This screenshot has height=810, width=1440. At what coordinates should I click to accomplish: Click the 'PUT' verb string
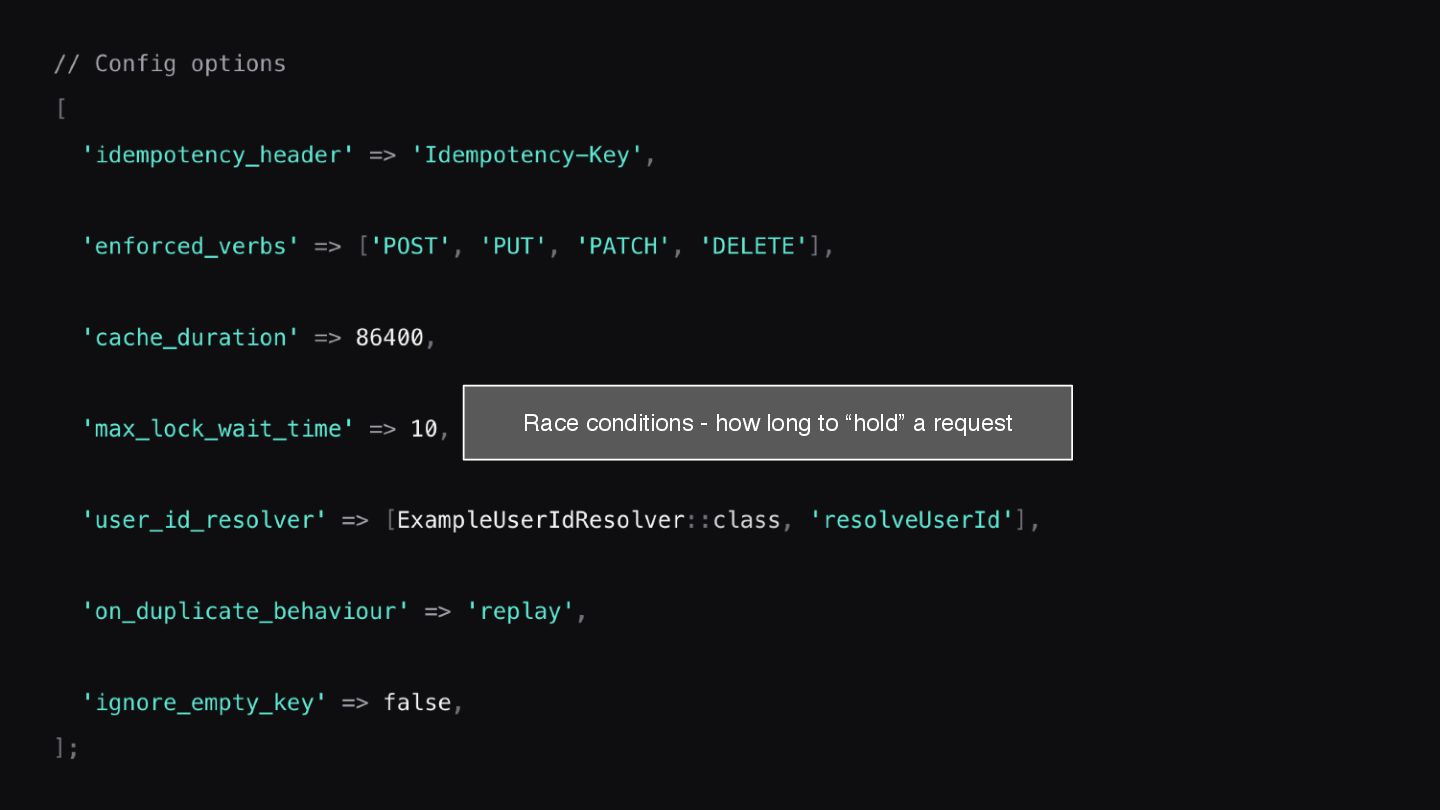[514, 247]
